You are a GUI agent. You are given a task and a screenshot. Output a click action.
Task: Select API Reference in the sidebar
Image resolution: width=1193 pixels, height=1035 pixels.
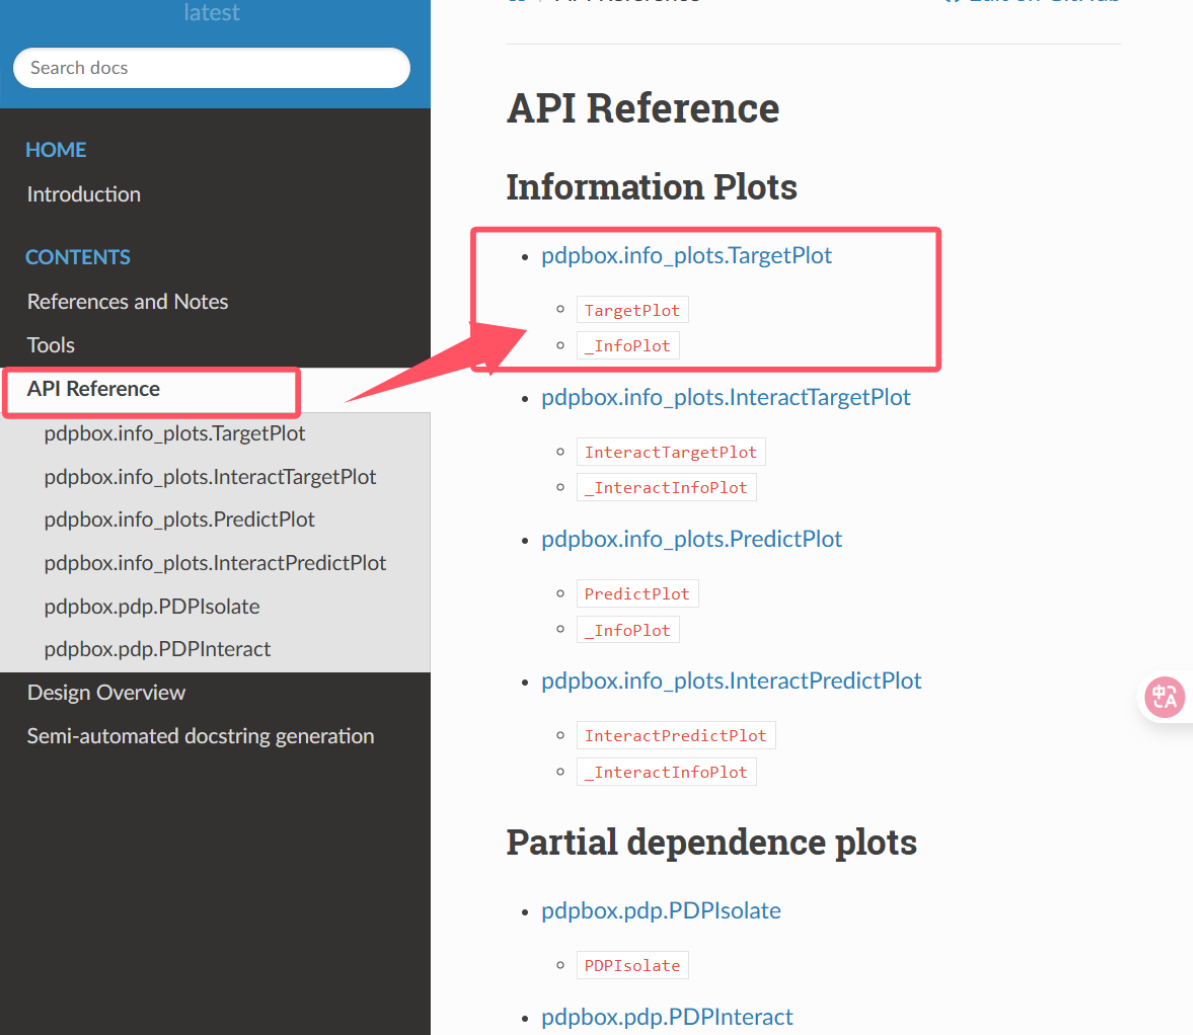(x=94, y=389)
